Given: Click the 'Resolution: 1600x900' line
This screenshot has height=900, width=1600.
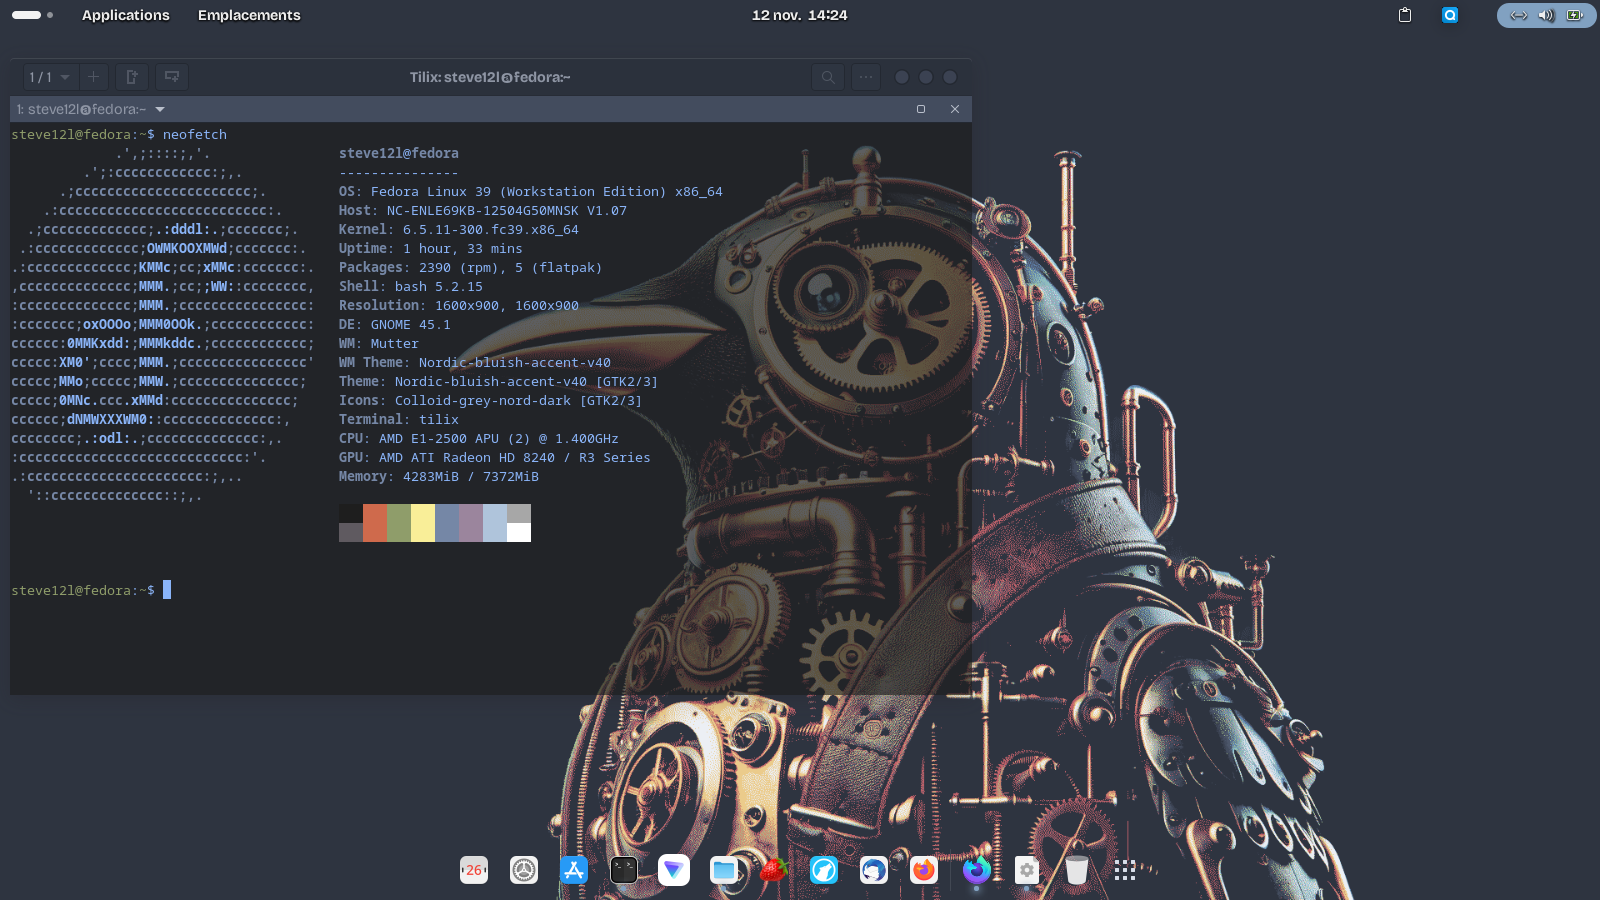Looking at the screenshot, I should [458, 305].
